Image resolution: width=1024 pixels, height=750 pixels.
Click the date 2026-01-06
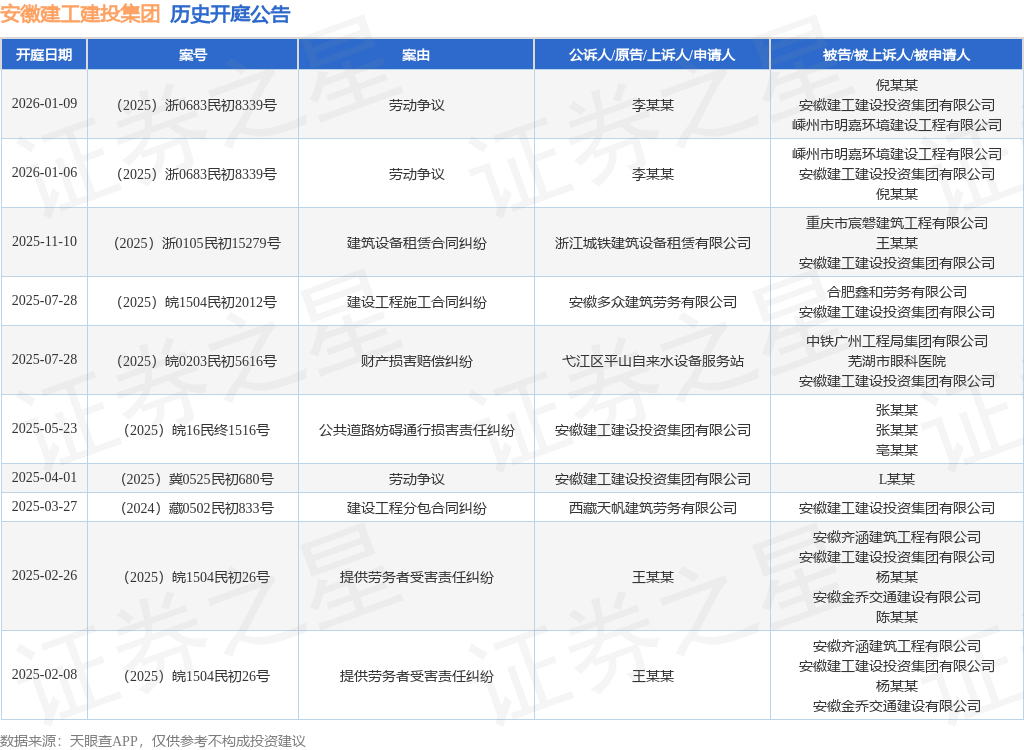[44, 172]
